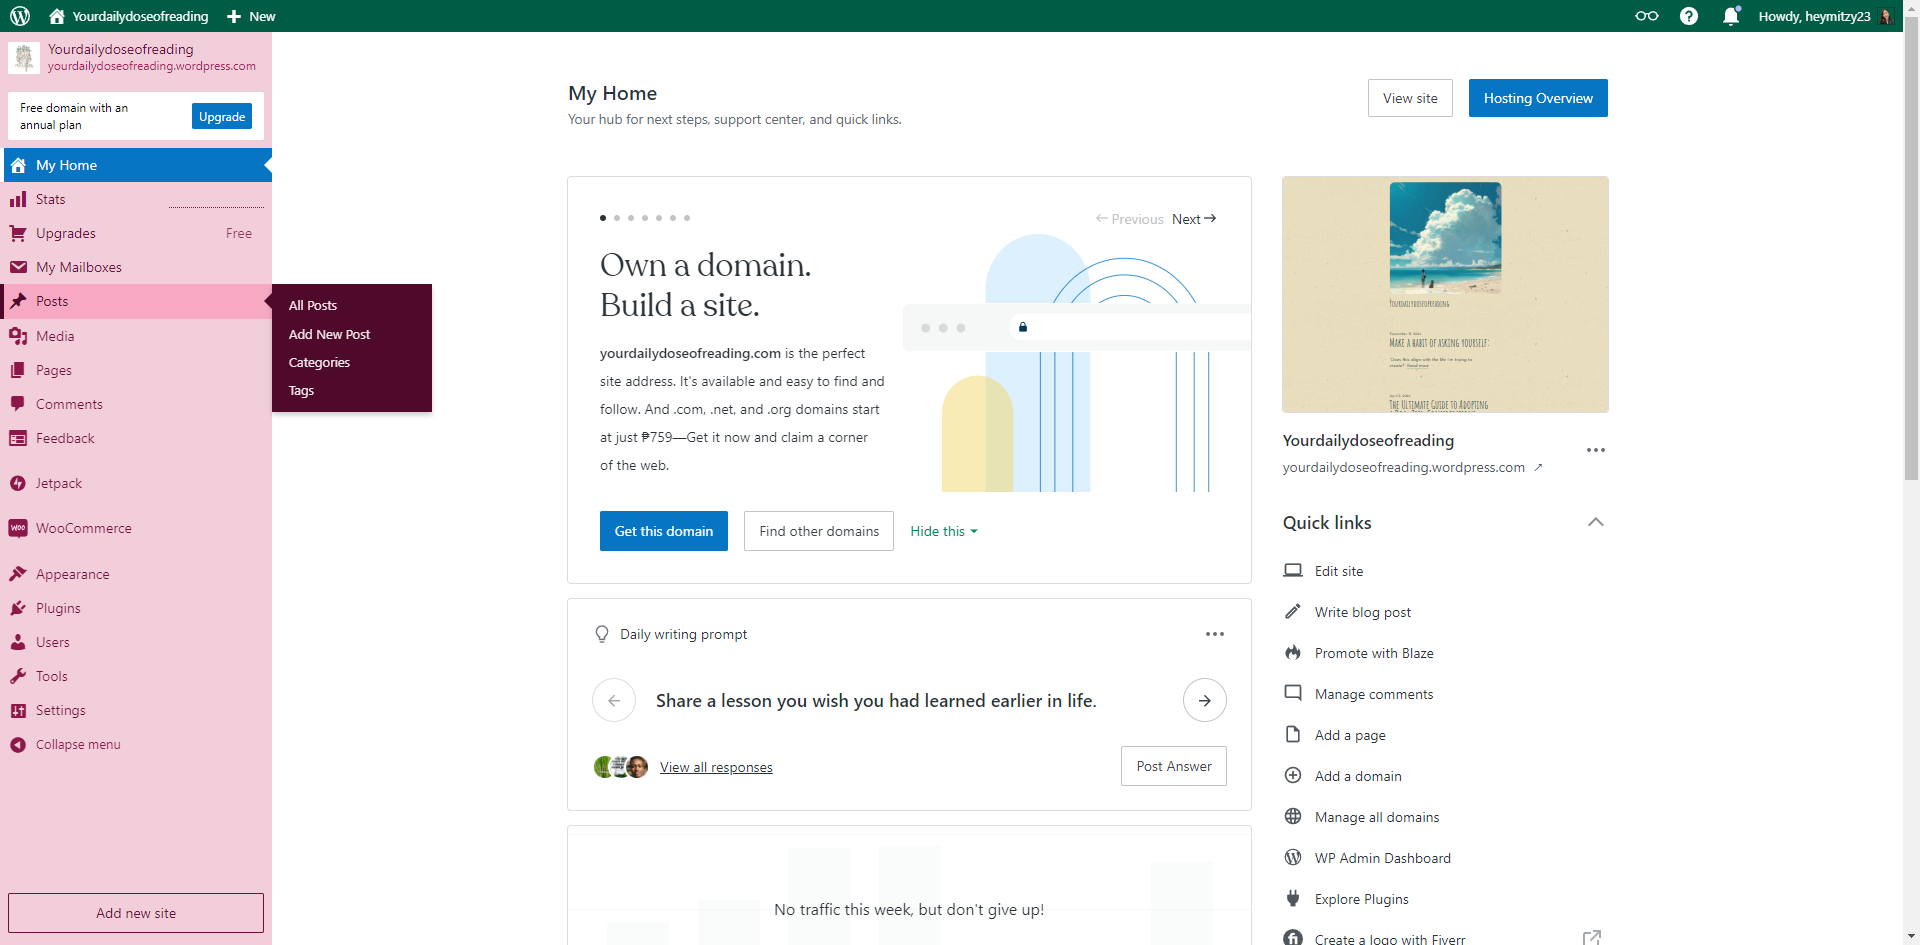Screen dimensions: 1920x945
Task: Open the Help question mark icon
Action: (x=1689, y=16)
